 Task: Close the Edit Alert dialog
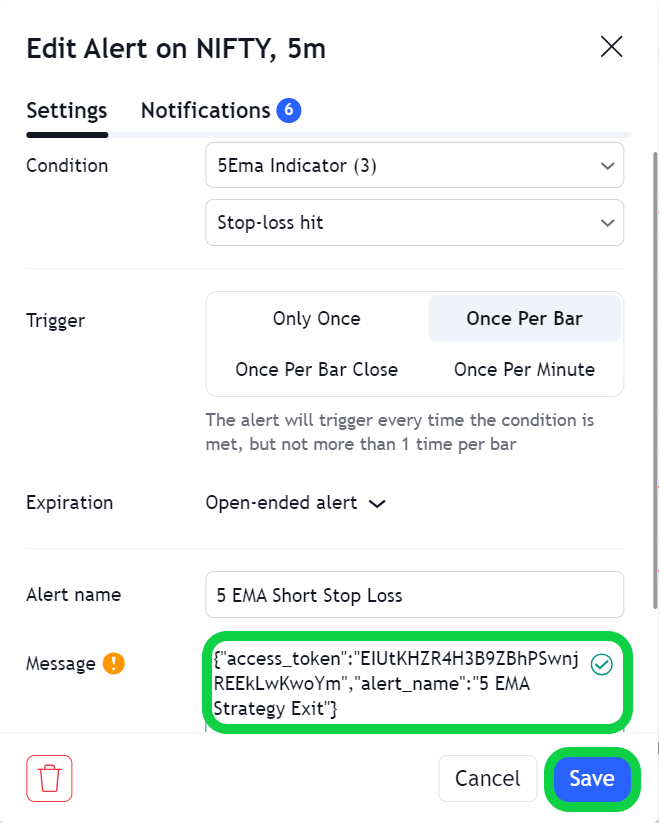[x=611, y=47]
